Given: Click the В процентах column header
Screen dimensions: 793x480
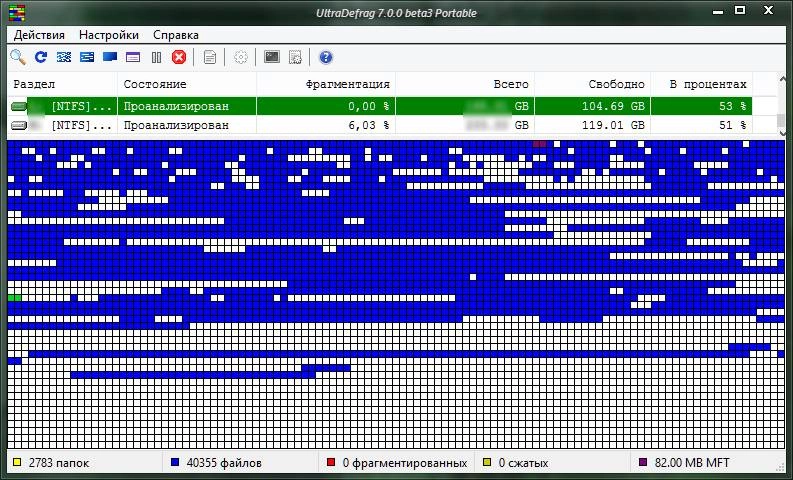Looking at the screenshot, I should click(x=702, y=84).
